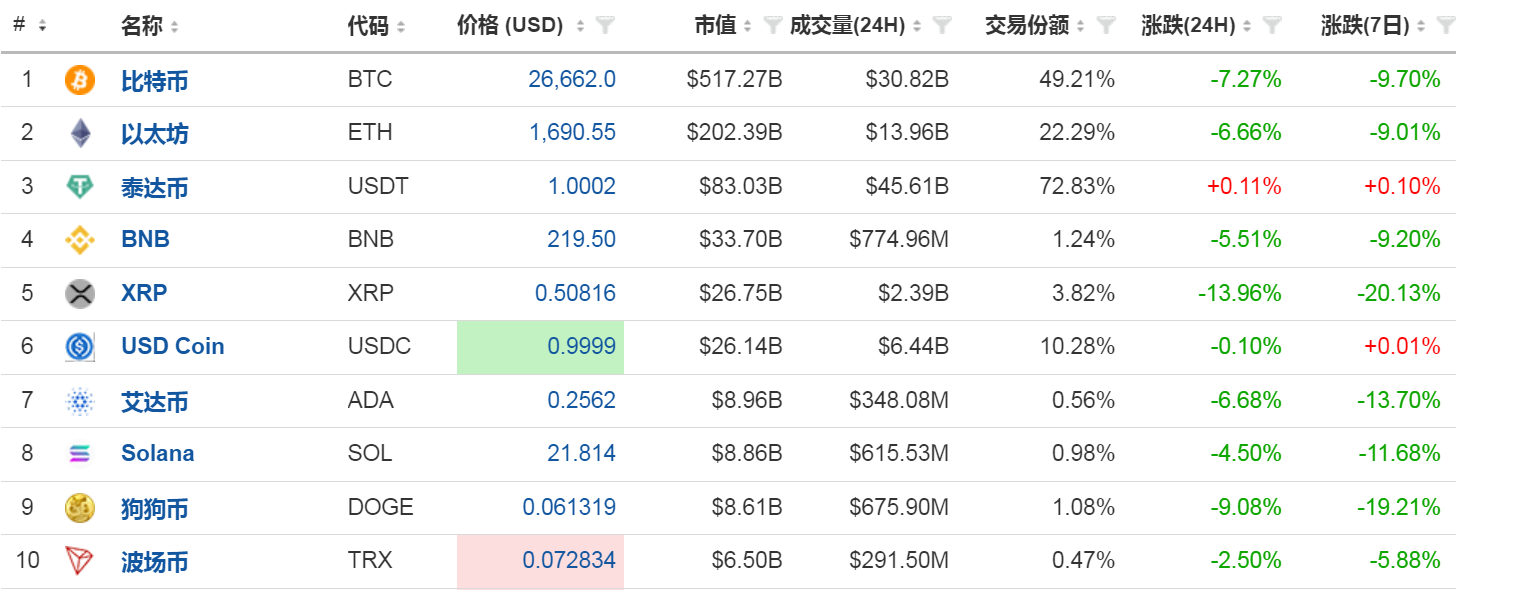Screen dimensions: 1517x590
Task: Open the 比特币 coin link
Action: click(x=154, y=81)
